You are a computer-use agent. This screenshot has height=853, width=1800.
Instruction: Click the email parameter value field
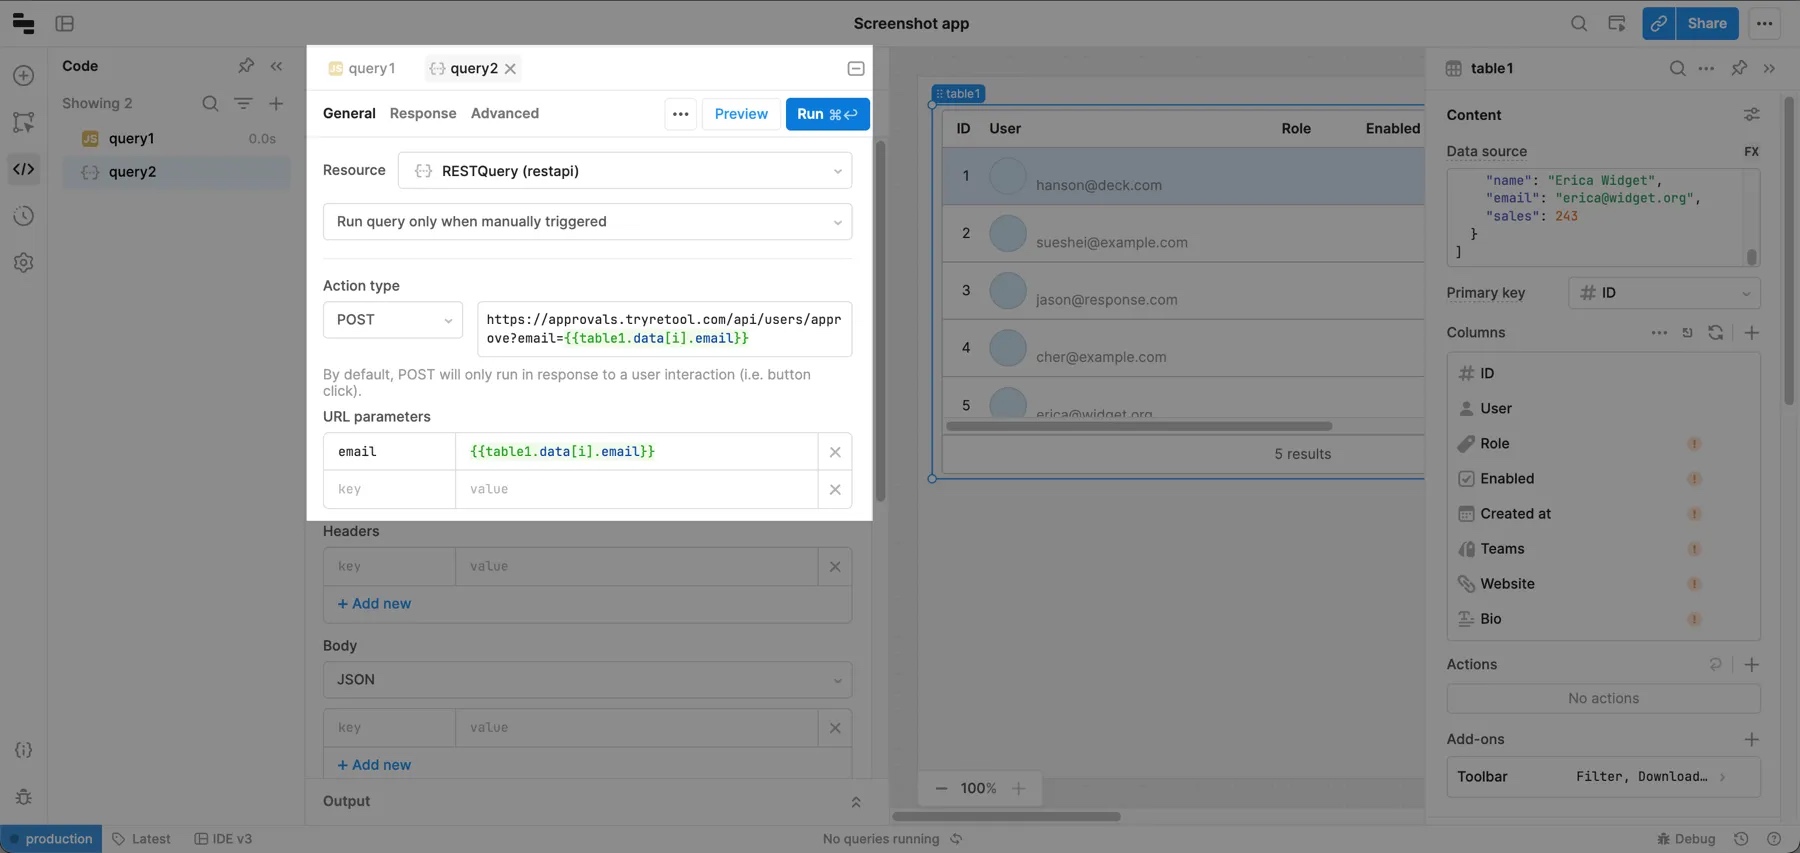click(x=636, y=452)
